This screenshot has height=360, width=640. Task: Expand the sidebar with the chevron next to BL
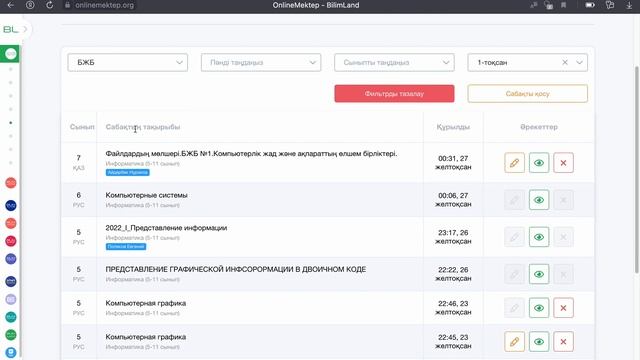click(x=25, y=29)
